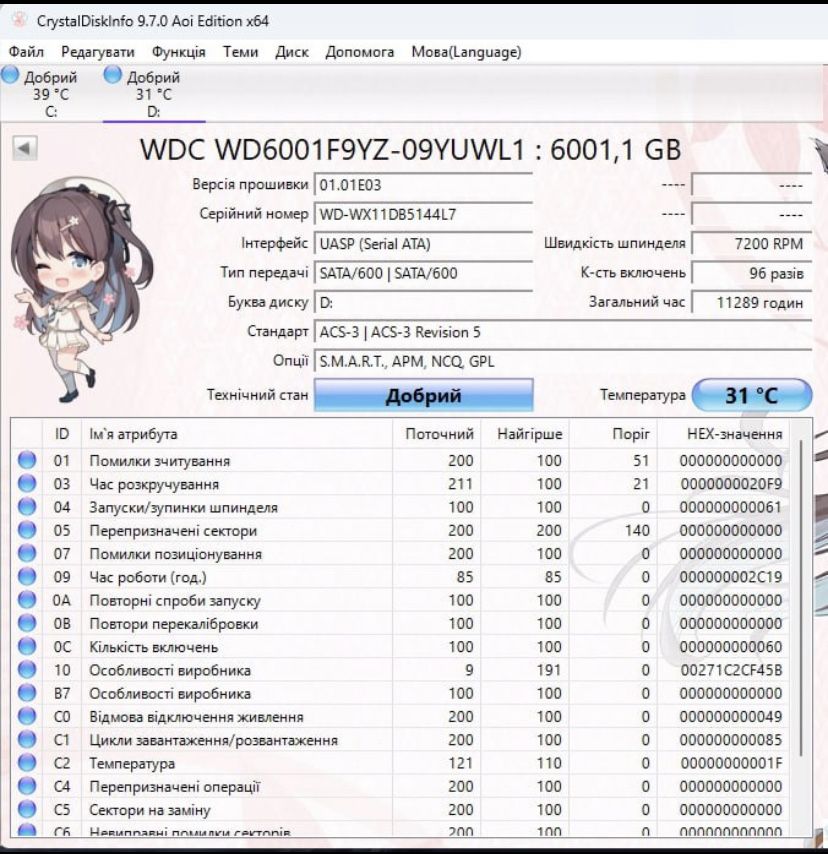Click the CrystalDiskInfo app icon in the title bar
This screenshot has width=828, height=854.
coord(20,21)
